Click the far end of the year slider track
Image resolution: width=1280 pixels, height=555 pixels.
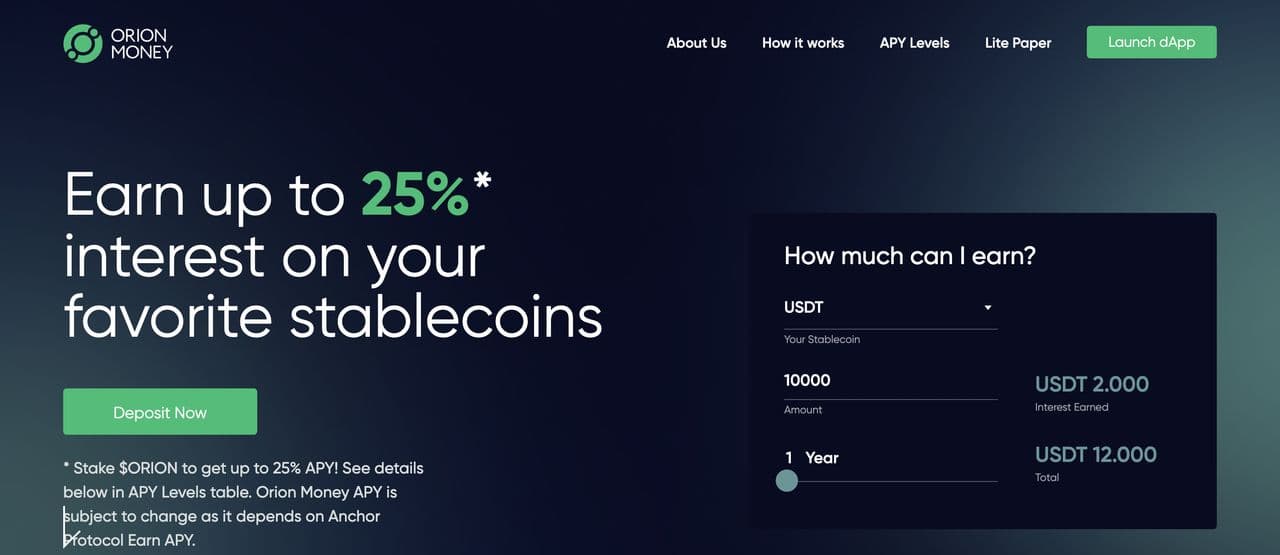point(994,481)
